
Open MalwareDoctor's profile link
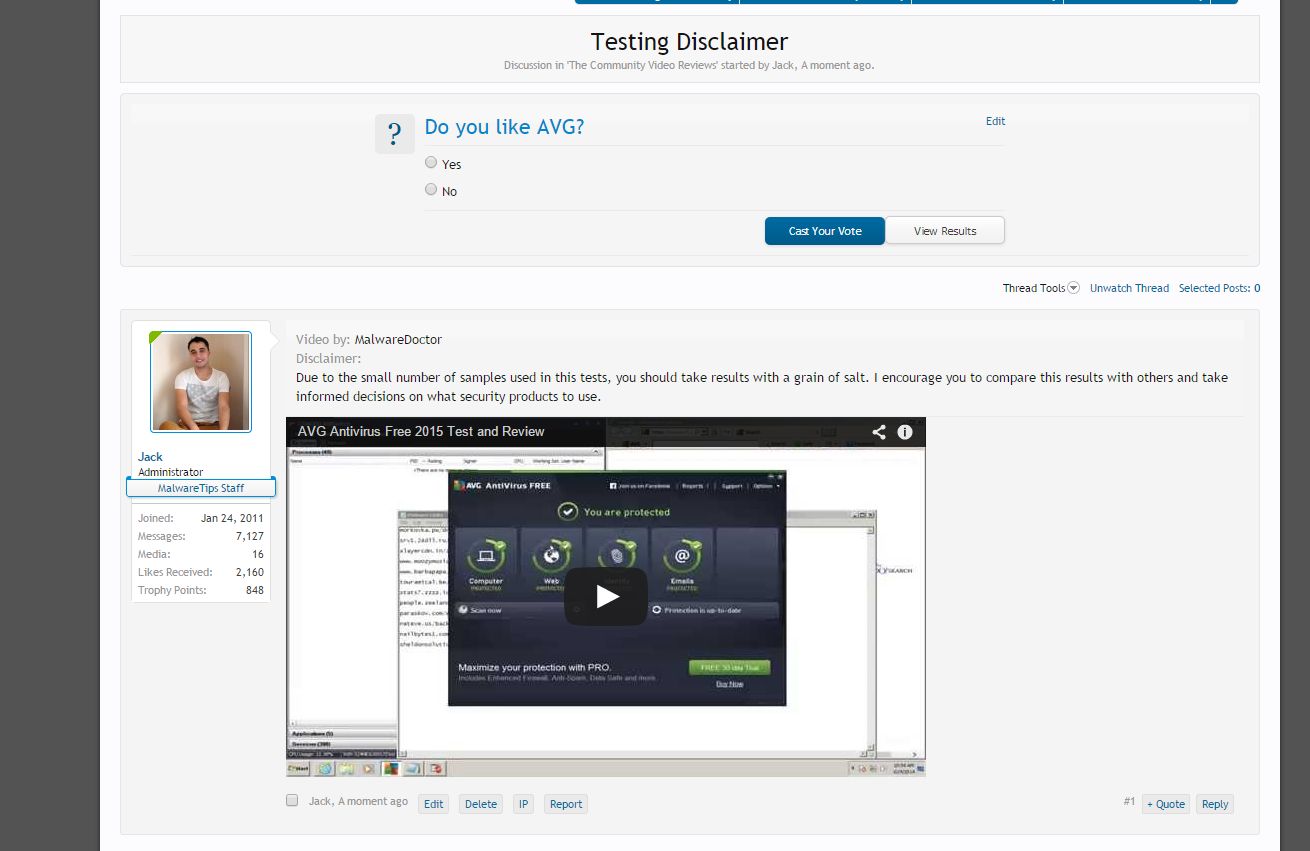click(x=398, y=340)
